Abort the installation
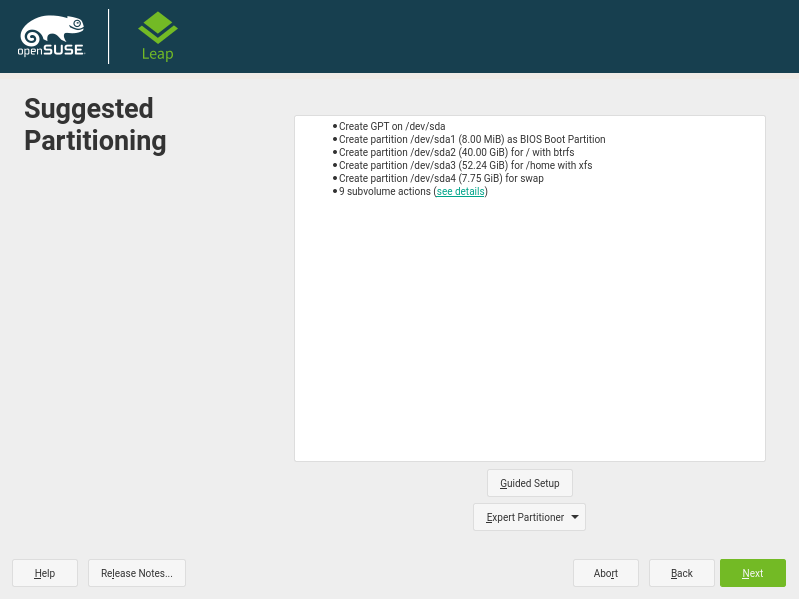Screen dimensions: 799x599 605,573
